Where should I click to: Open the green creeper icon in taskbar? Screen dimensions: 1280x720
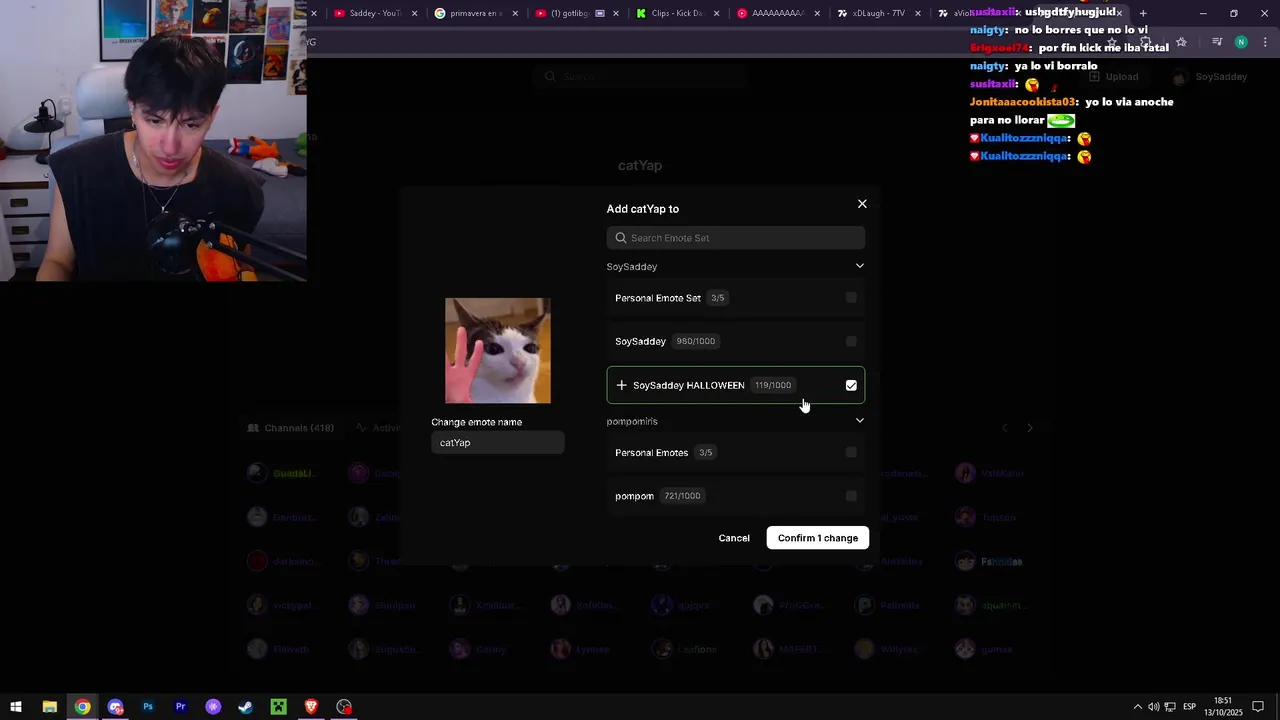(x=279, y=707)
